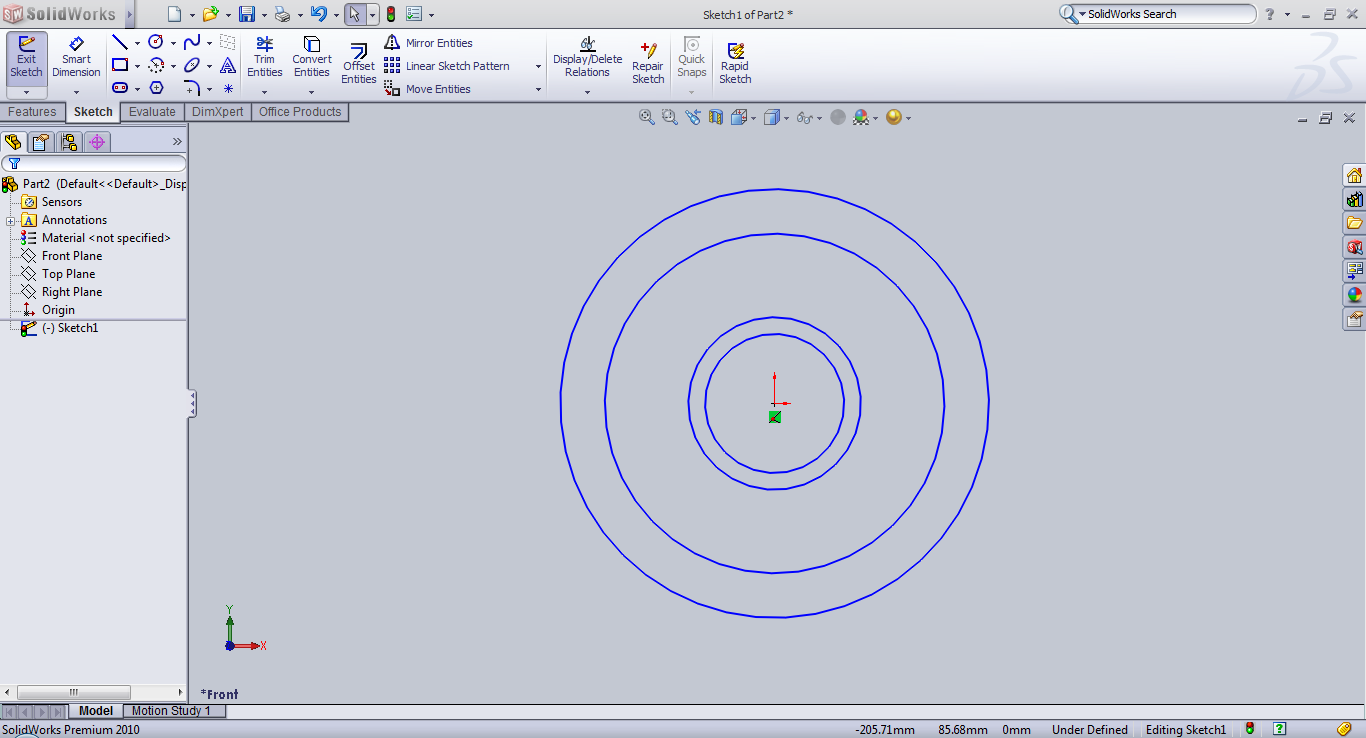Select Right Plane in feature tree

(72, 292)
